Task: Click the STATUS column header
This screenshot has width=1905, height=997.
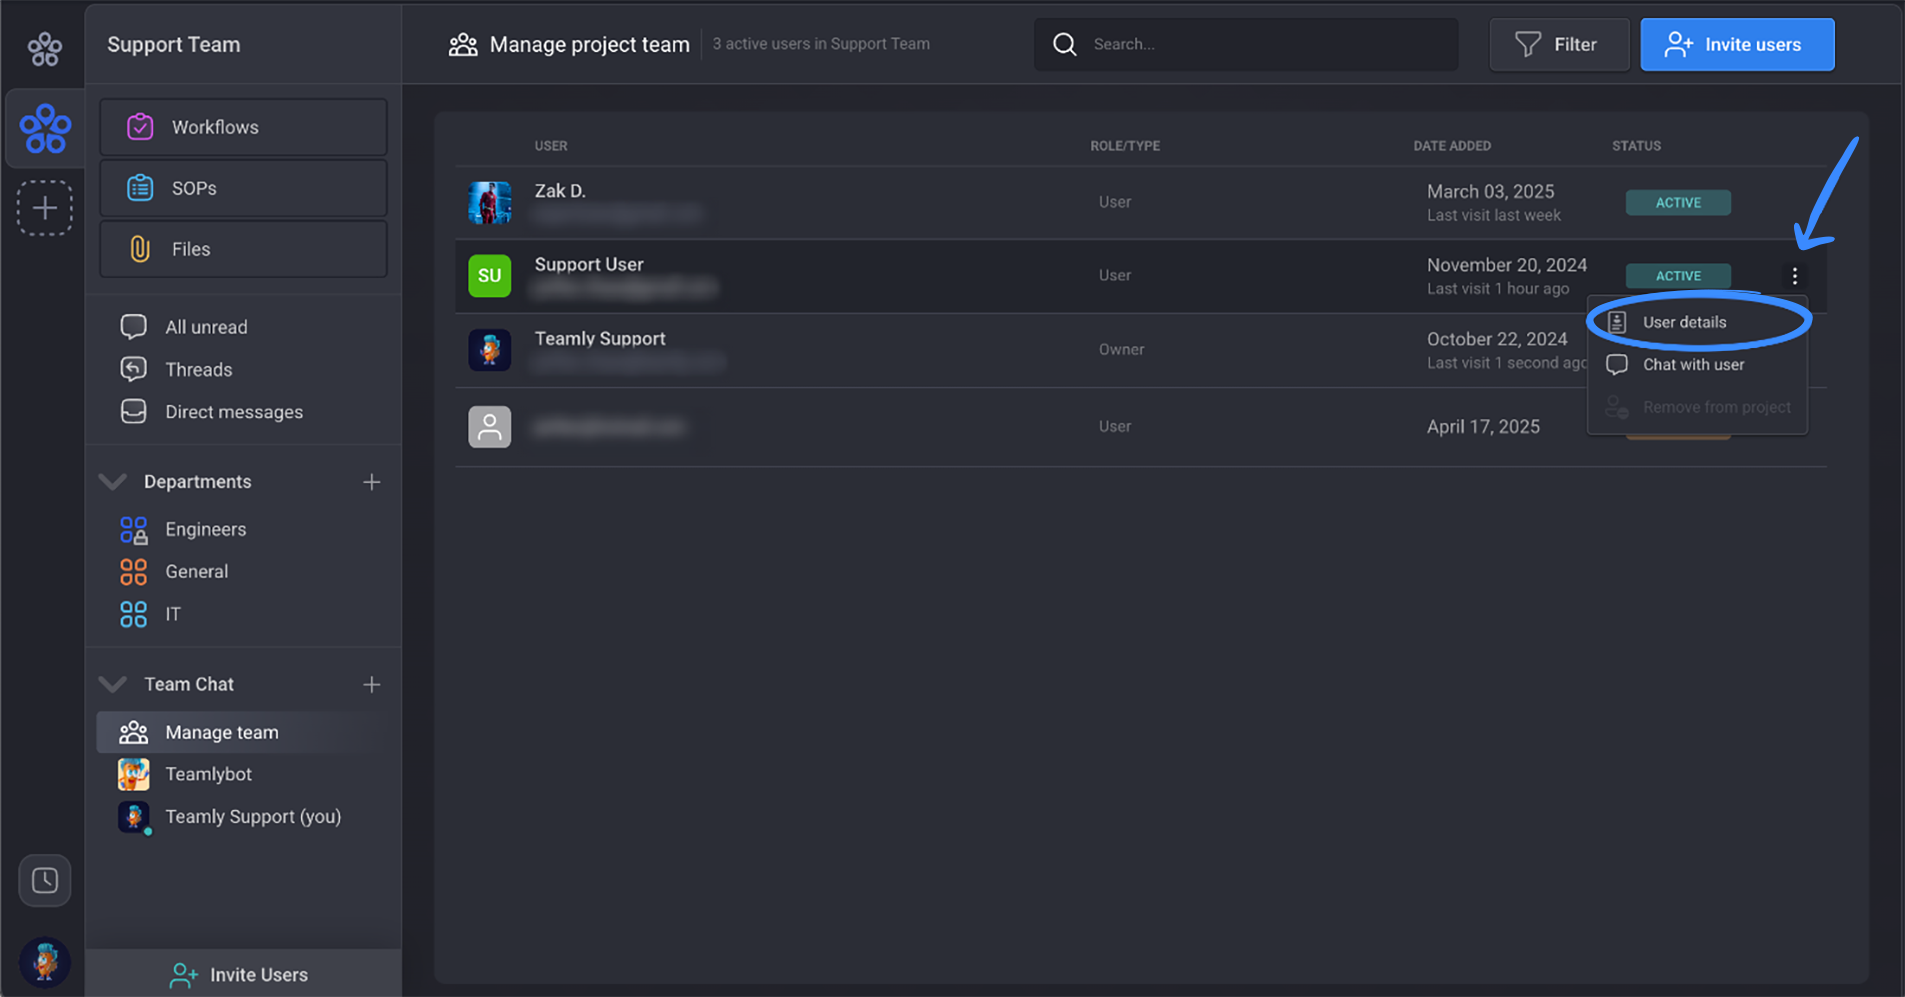Action: [x=1636, y=146]
